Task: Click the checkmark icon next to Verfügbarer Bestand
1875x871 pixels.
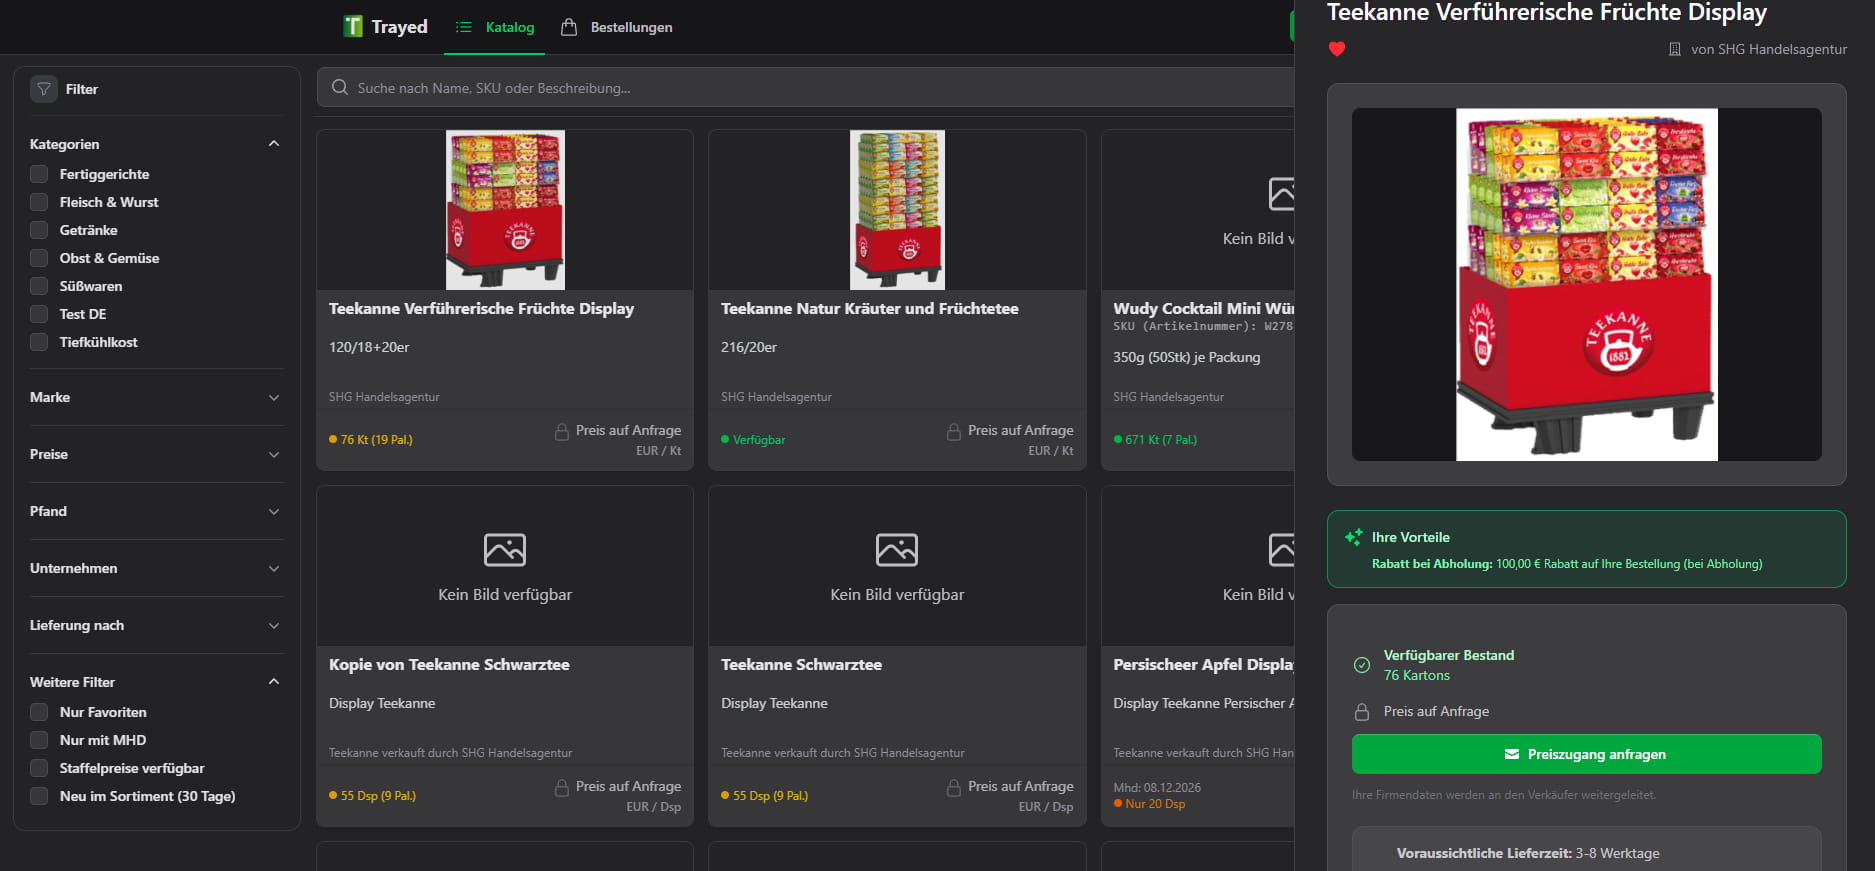Action: 1362,665
